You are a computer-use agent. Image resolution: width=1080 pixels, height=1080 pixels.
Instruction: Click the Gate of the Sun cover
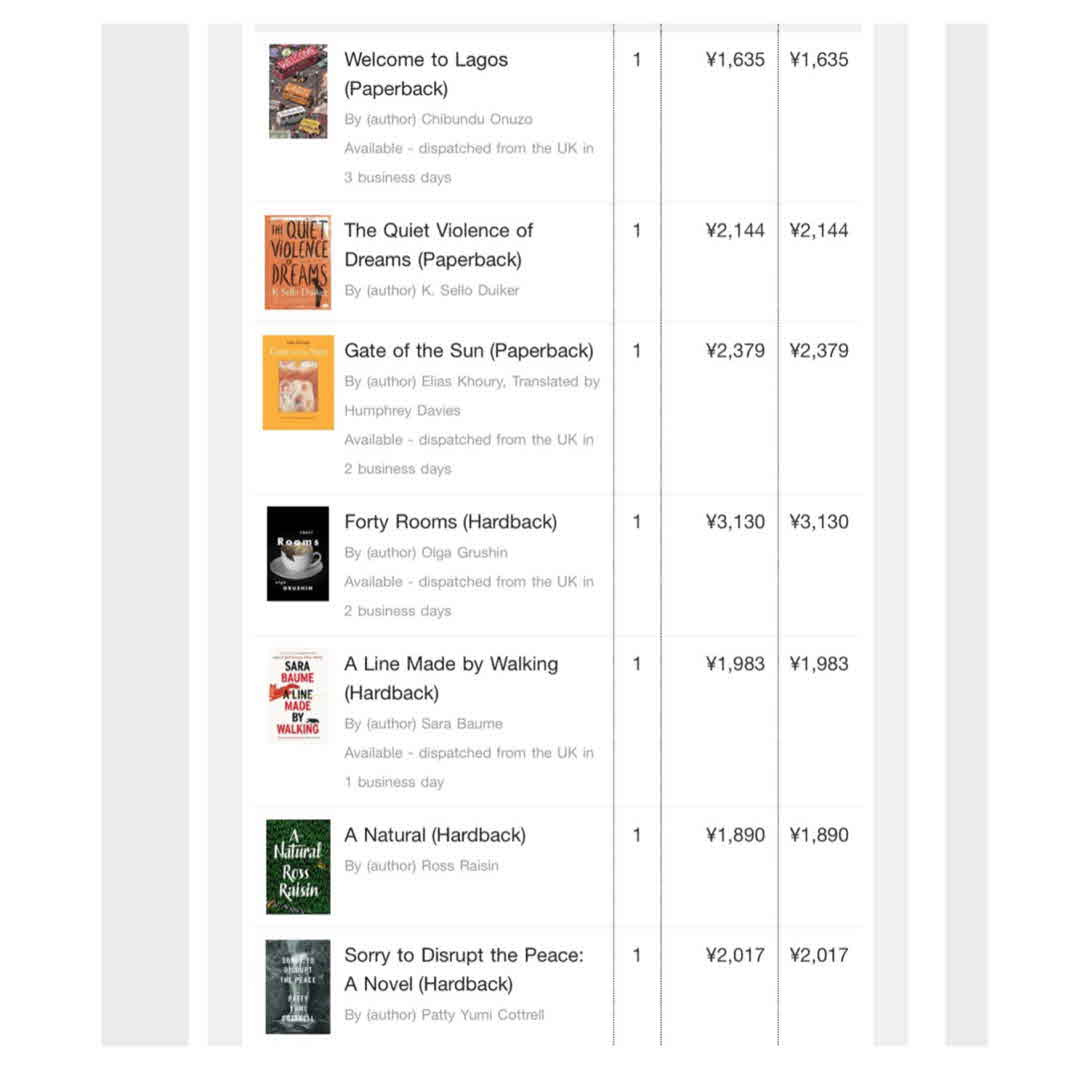(298, 383)
